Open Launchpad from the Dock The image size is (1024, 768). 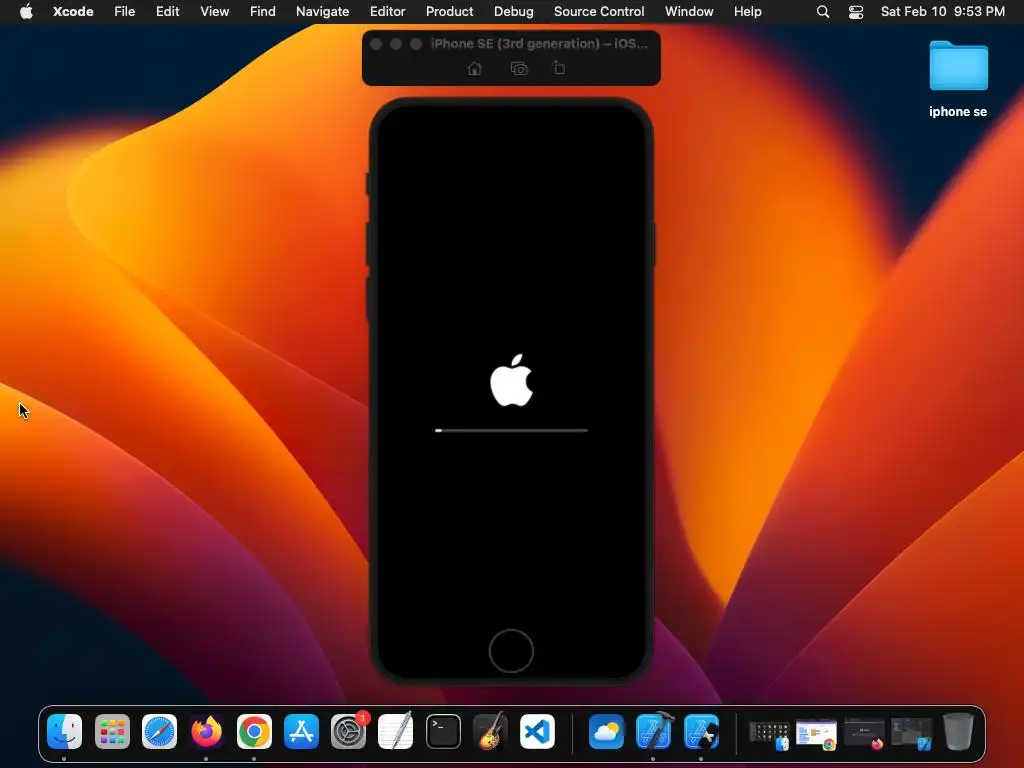pyautogui.click(x=112, y=731)
